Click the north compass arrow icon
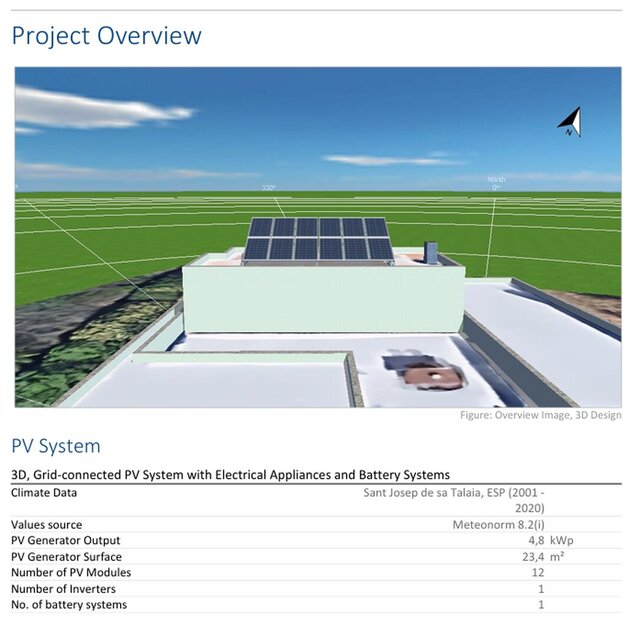 tap(570, 122)
